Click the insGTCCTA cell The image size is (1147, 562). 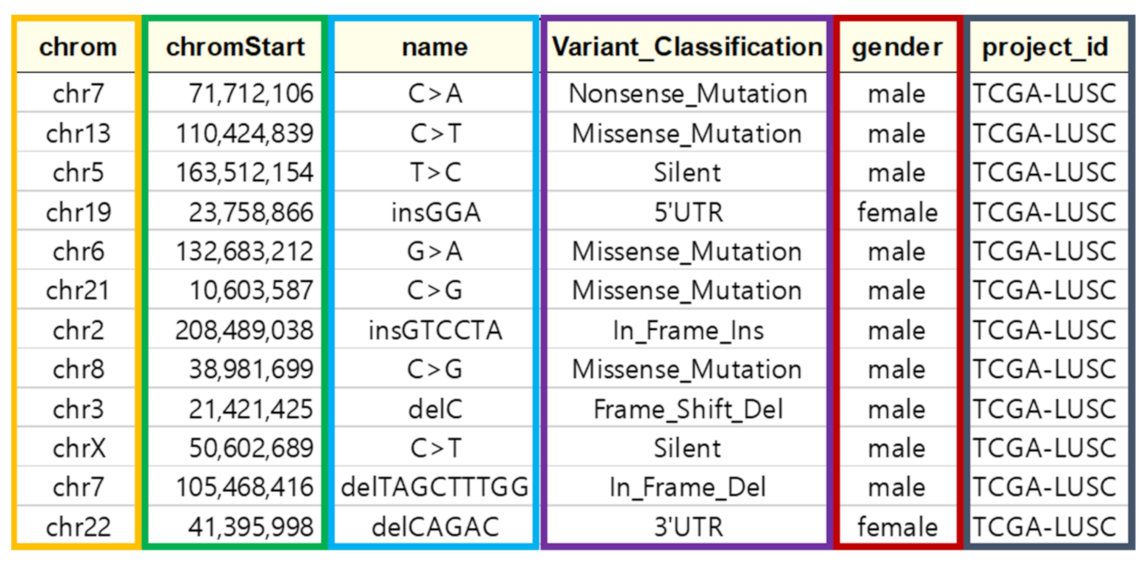tap(435, 330)
